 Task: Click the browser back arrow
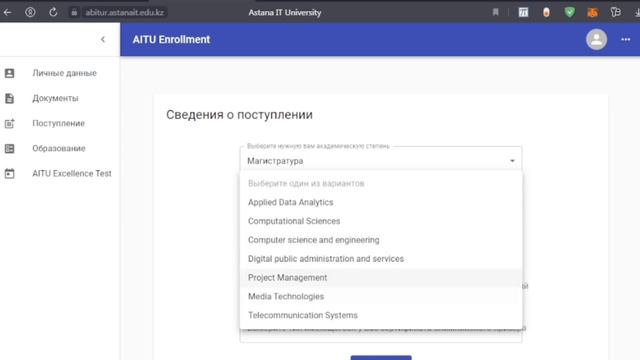(x=7, y=12)
